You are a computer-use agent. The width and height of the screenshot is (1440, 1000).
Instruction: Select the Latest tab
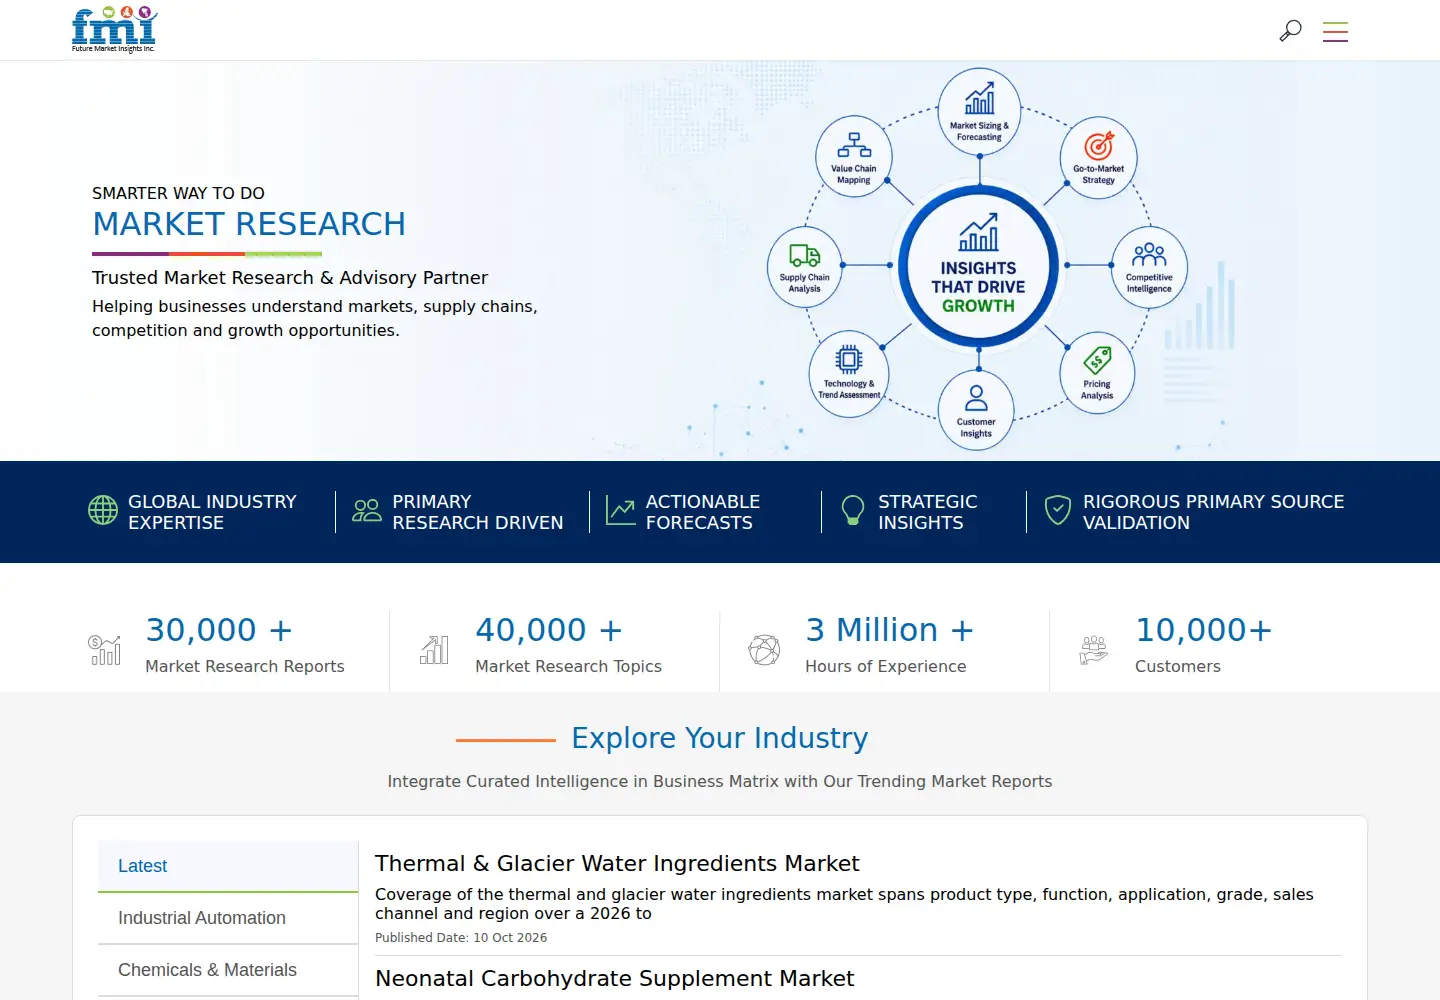(228, 866)
